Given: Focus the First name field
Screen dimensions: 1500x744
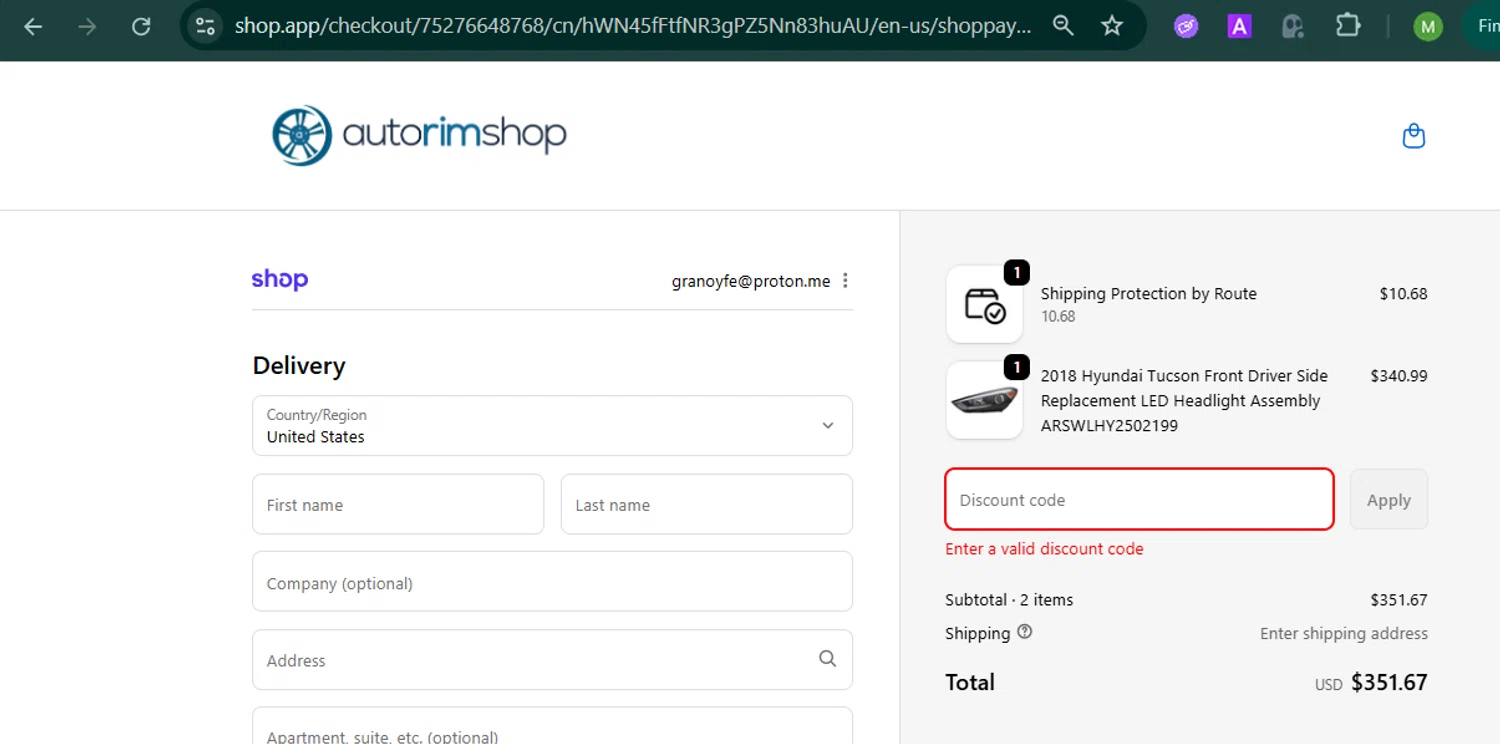Looking at the screenshot, I should (x=398, y=504).
